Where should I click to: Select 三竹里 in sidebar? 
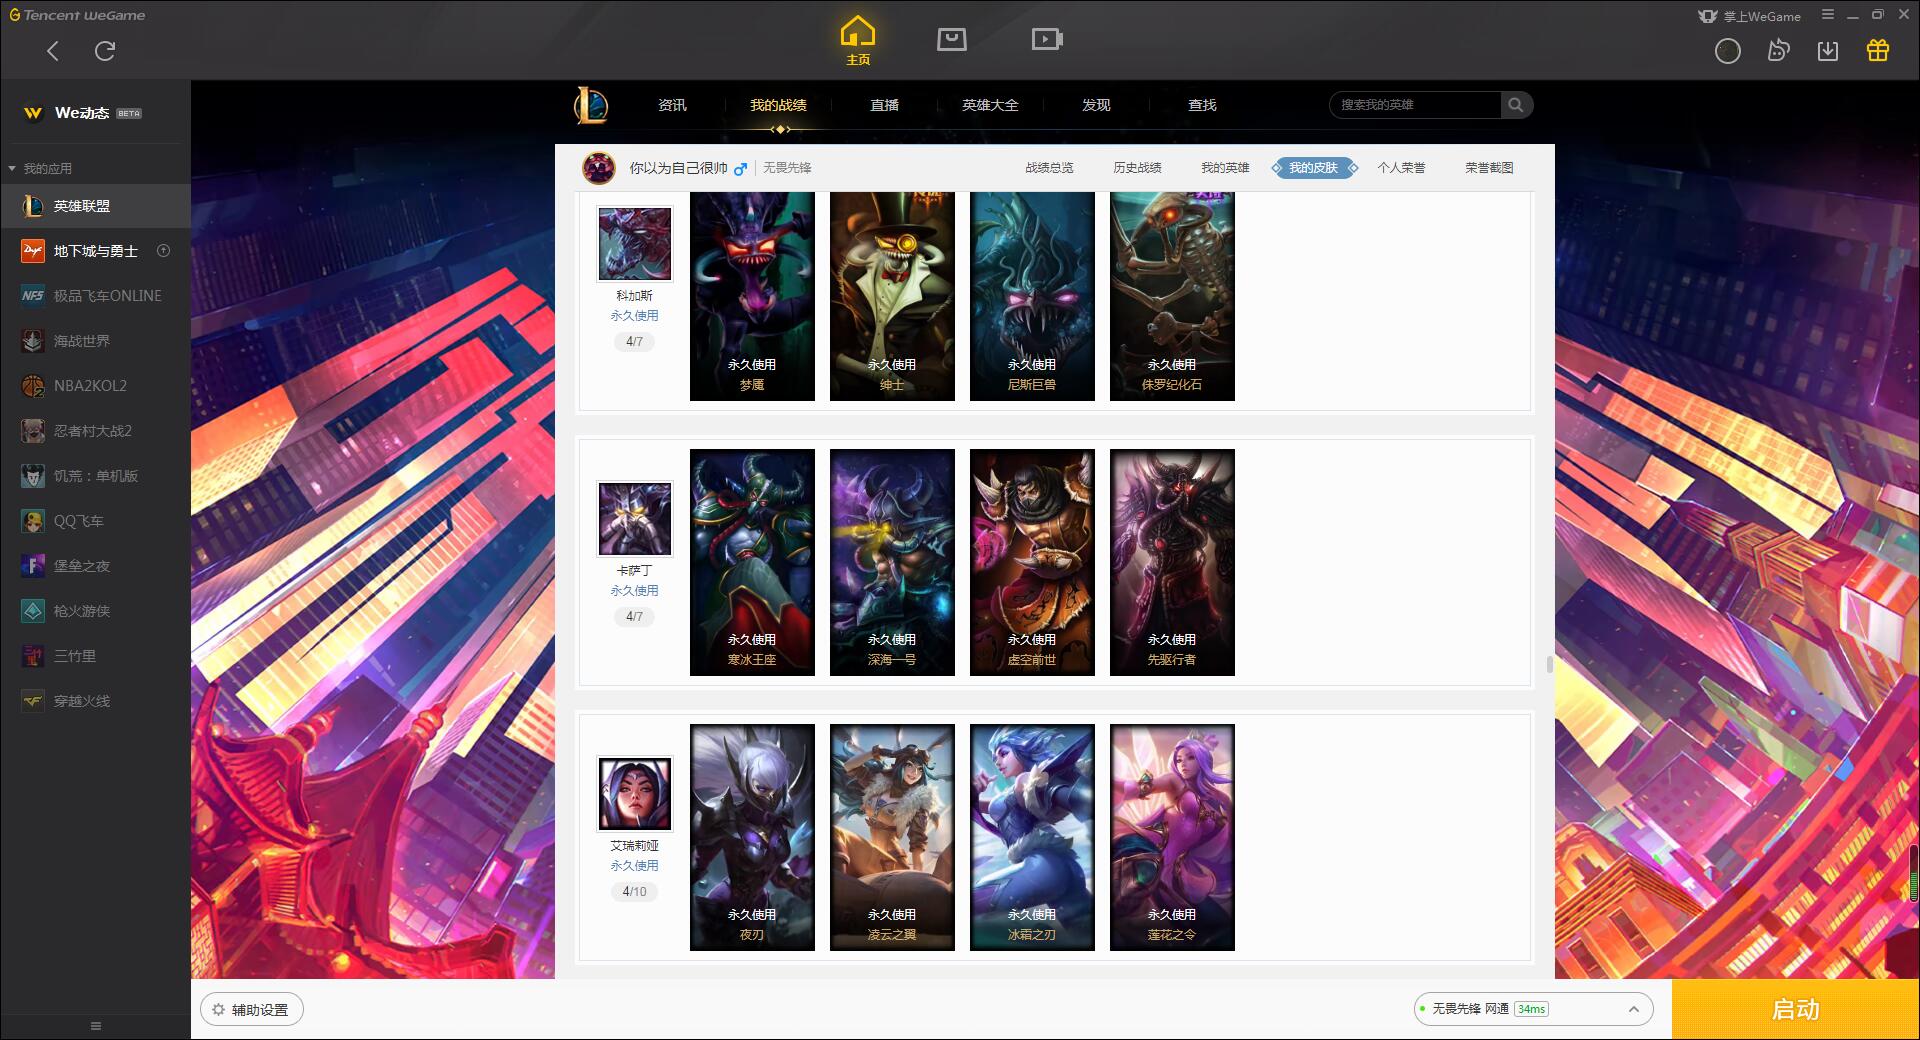pos(95,656)
